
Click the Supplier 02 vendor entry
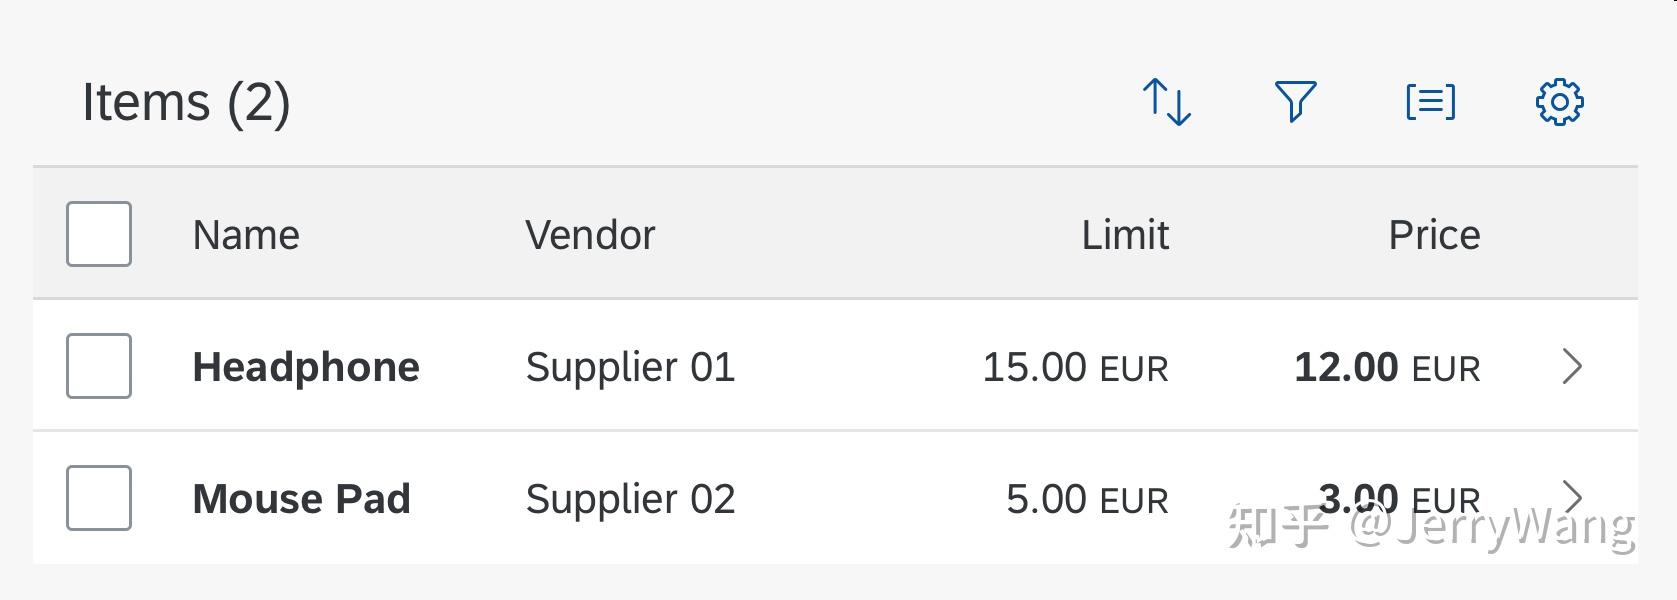point(632,499)
